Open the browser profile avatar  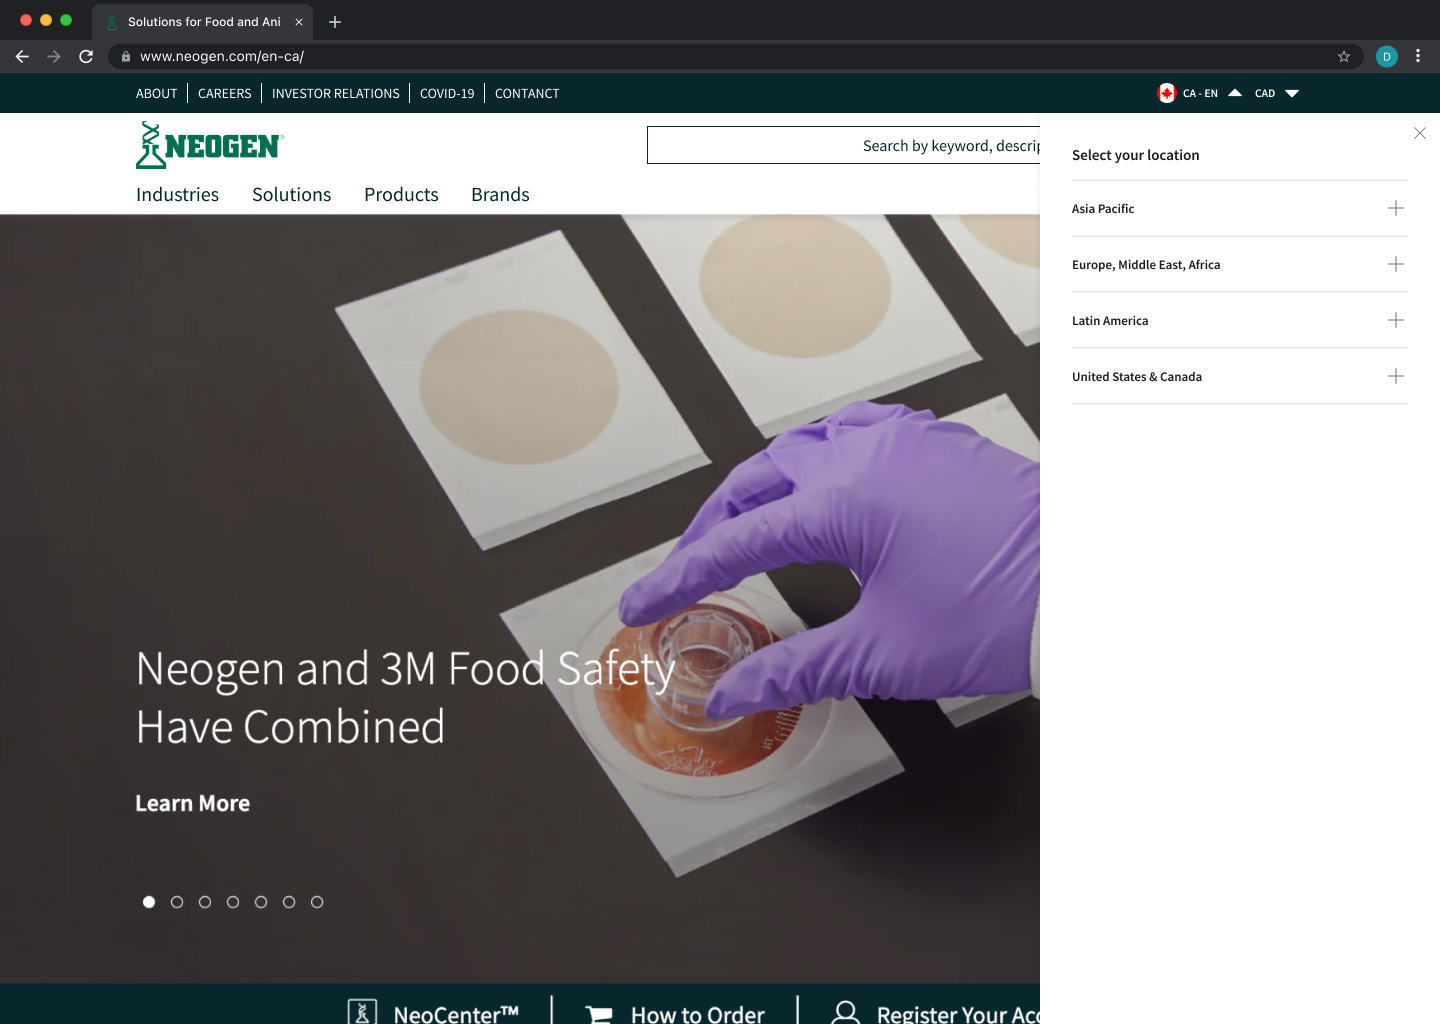point(1387,56)
